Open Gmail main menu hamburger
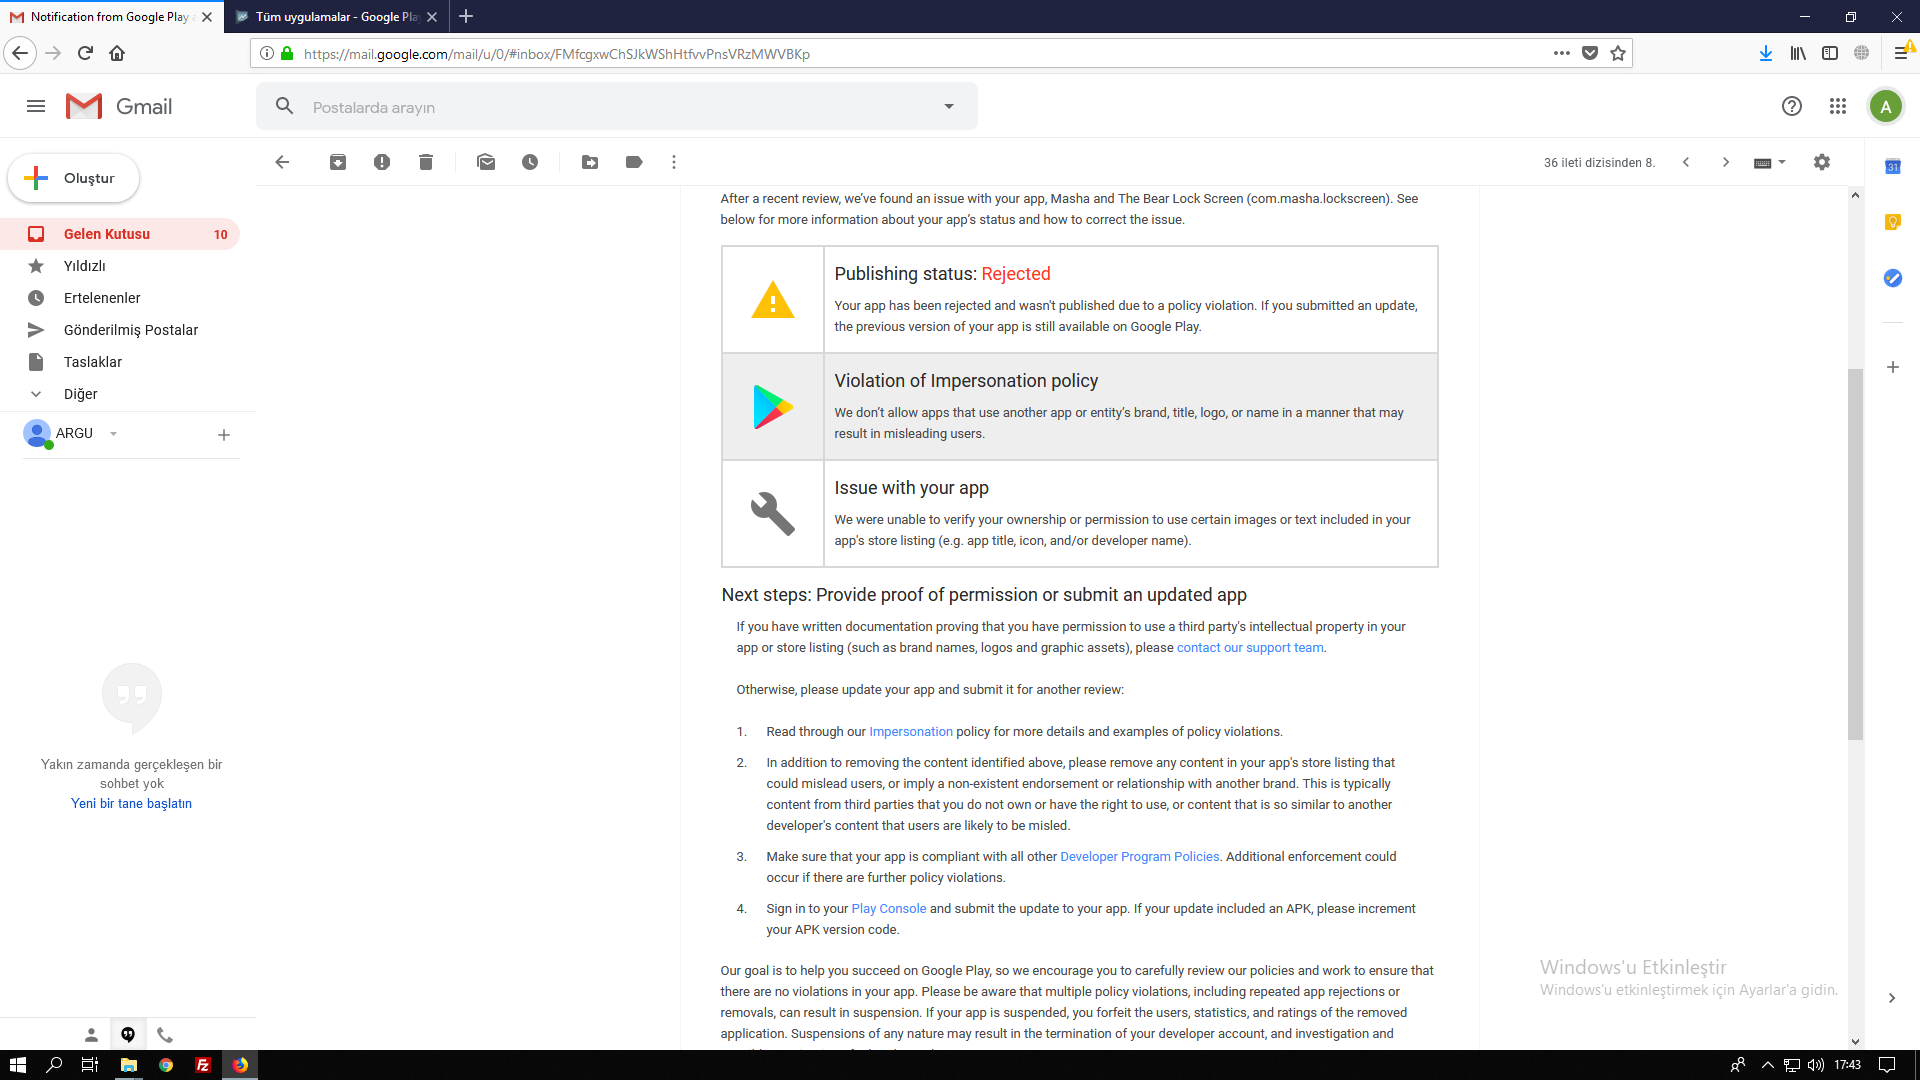The width and height of the screenshot is (1920, 1080). coord(36,106)
